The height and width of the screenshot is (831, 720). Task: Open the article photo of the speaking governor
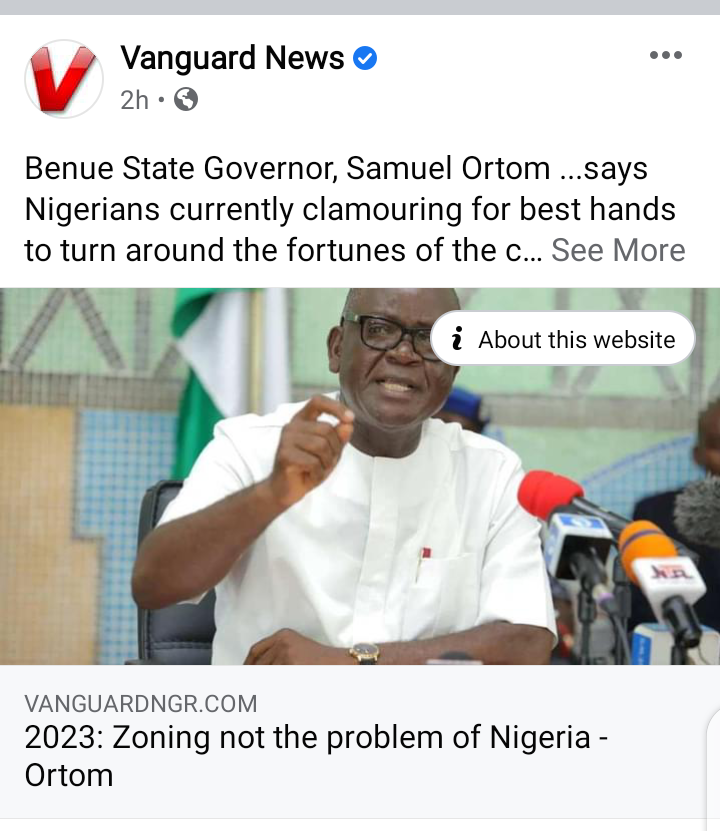coord(360,476)
